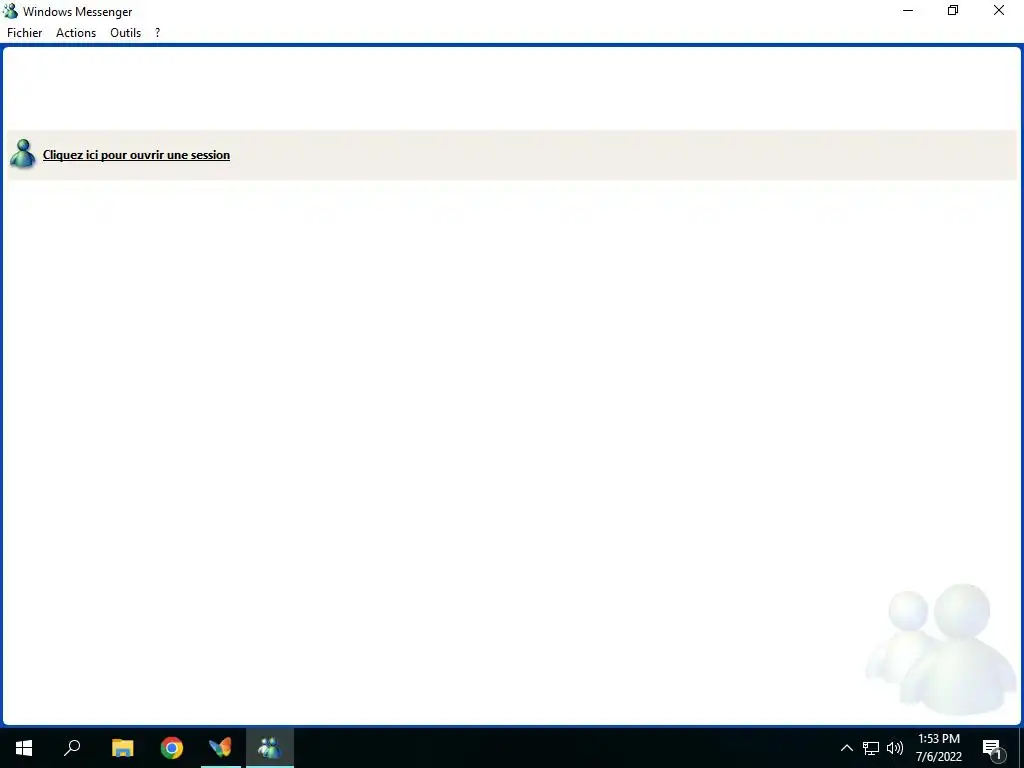This screenshot has height=768, width=1024.
Task: Open the Windows Start menu
Action: pos(24,748)
